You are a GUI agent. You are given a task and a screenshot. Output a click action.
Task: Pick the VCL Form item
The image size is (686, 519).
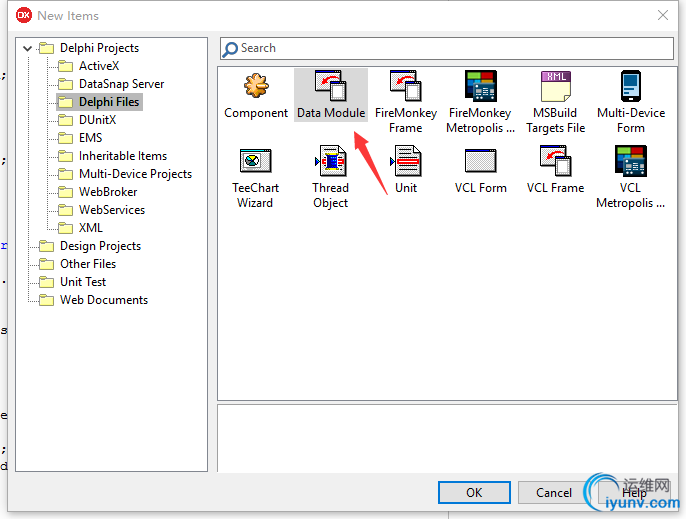(480, 170)
